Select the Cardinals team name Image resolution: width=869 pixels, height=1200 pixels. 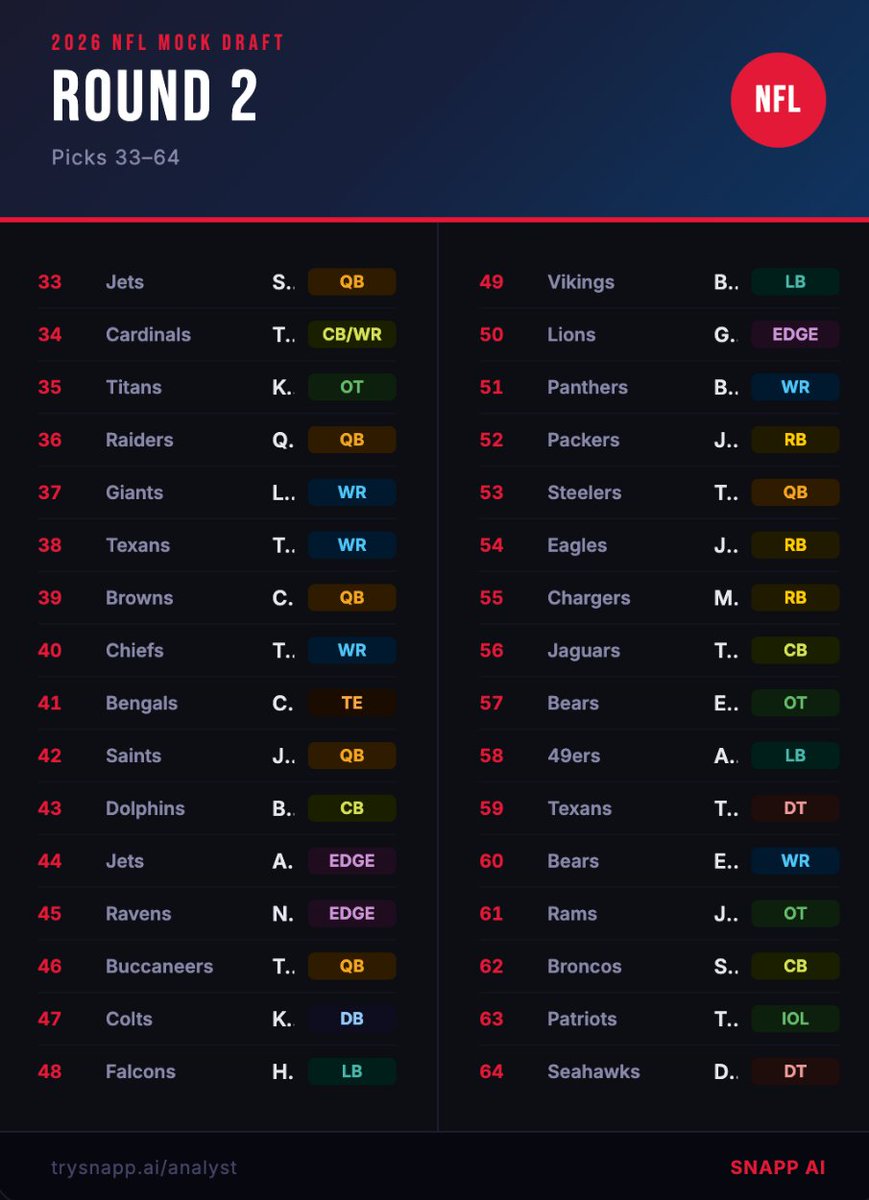tap(148, 335)
